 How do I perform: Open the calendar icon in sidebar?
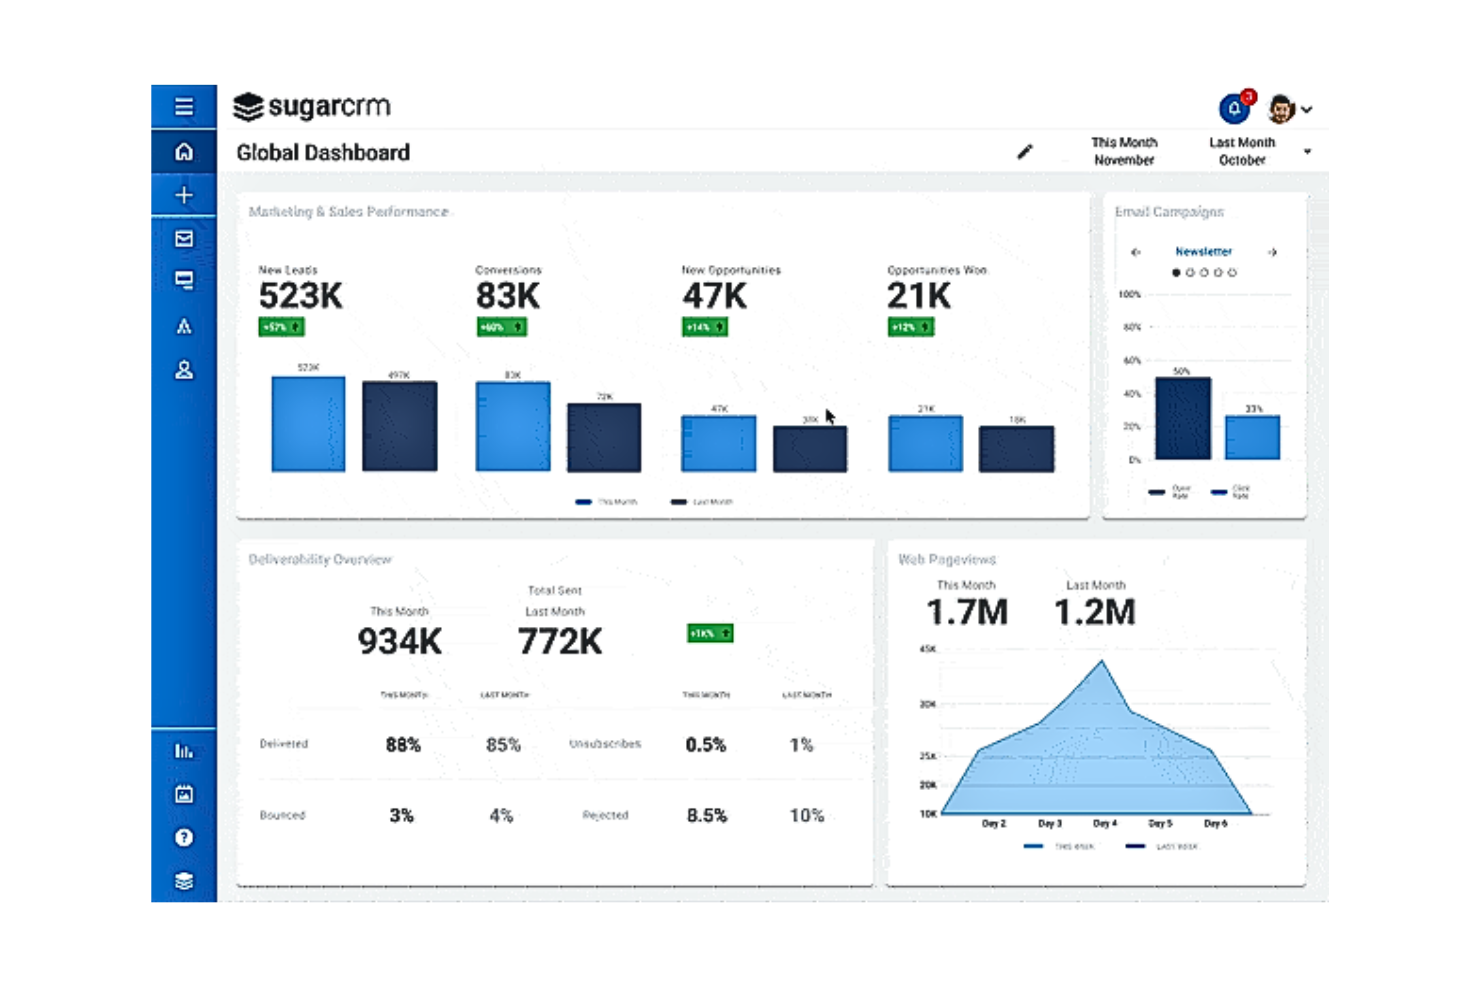(x=184, y=794)
